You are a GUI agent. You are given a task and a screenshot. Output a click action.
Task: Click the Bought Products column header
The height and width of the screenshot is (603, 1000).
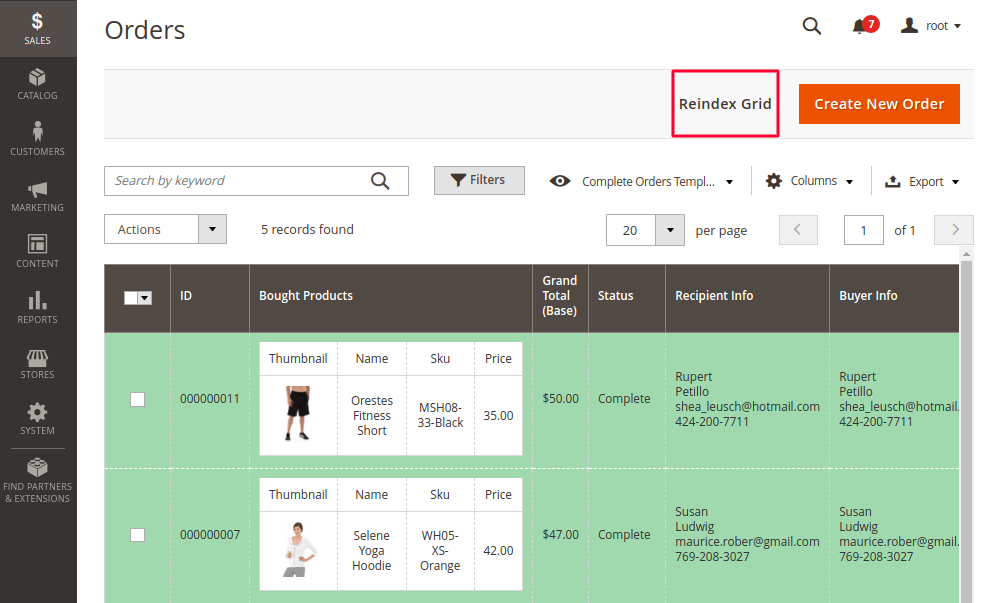390,296
